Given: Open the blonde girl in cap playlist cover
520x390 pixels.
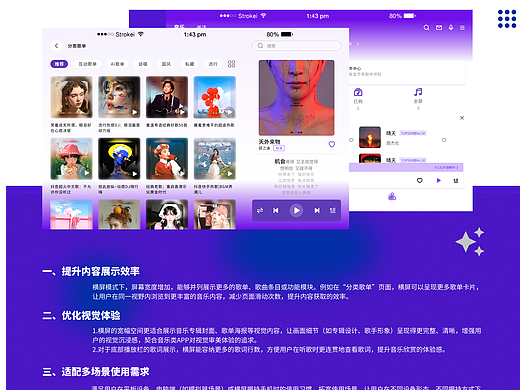Looking at the screenshot, I should 215,214.
